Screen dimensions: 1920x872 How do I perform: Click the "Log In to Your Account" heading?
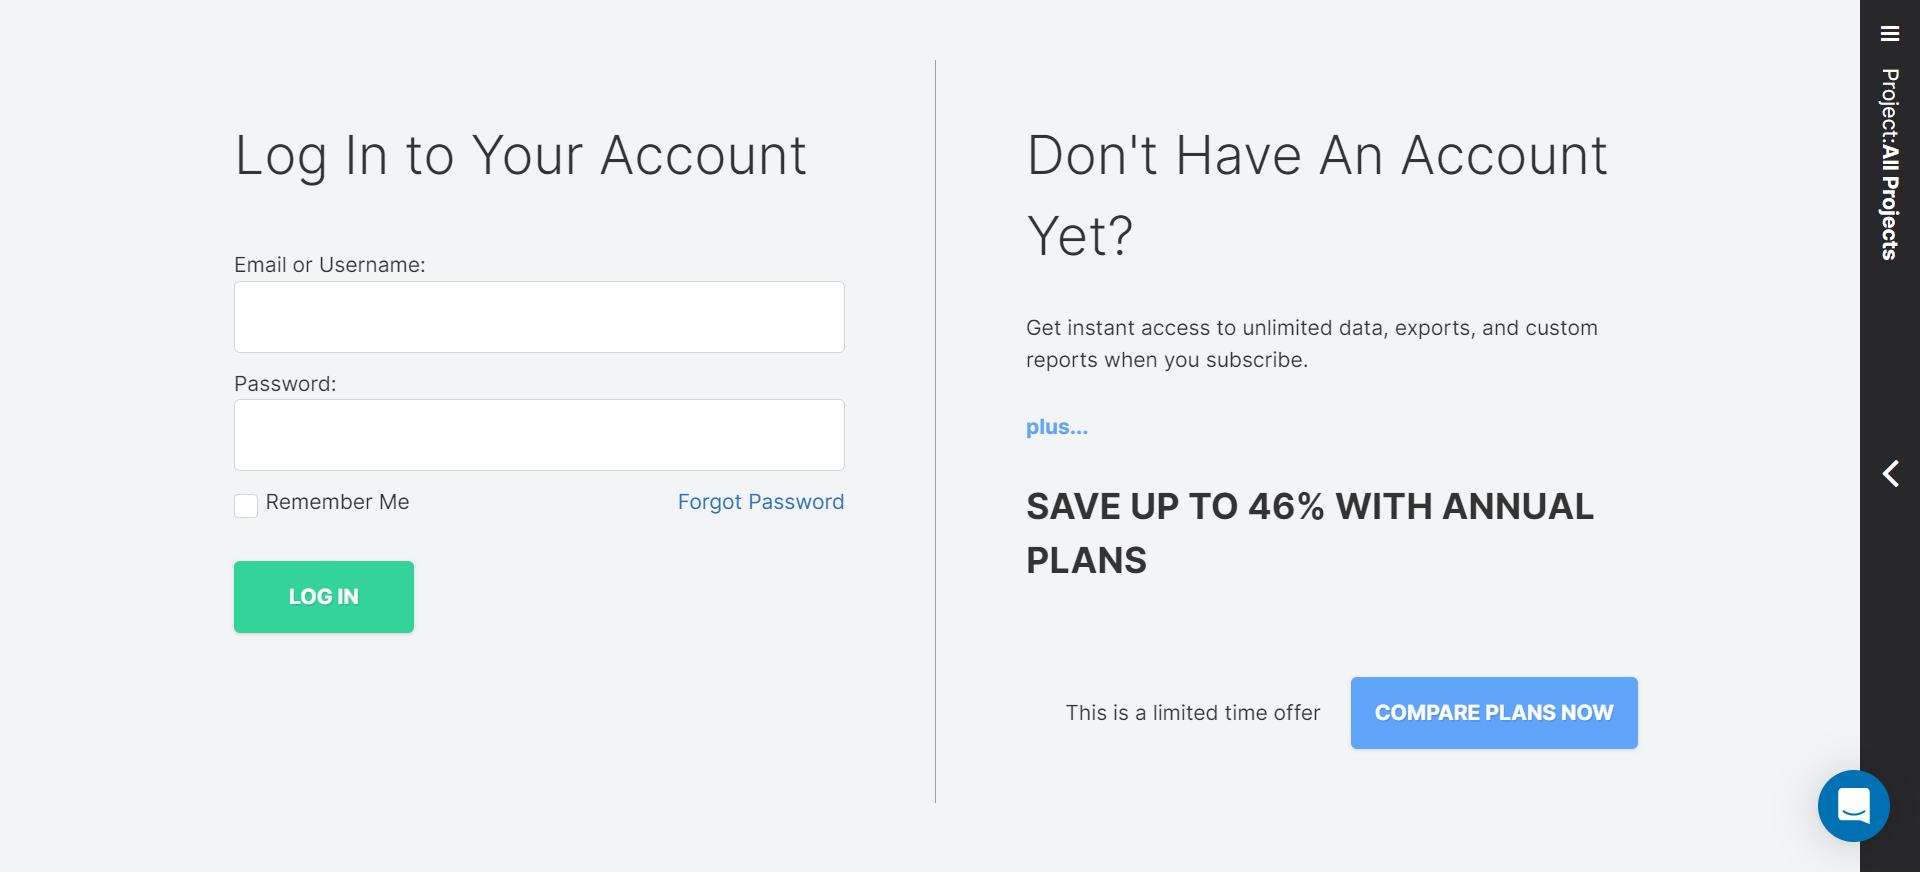coord(520,156)
